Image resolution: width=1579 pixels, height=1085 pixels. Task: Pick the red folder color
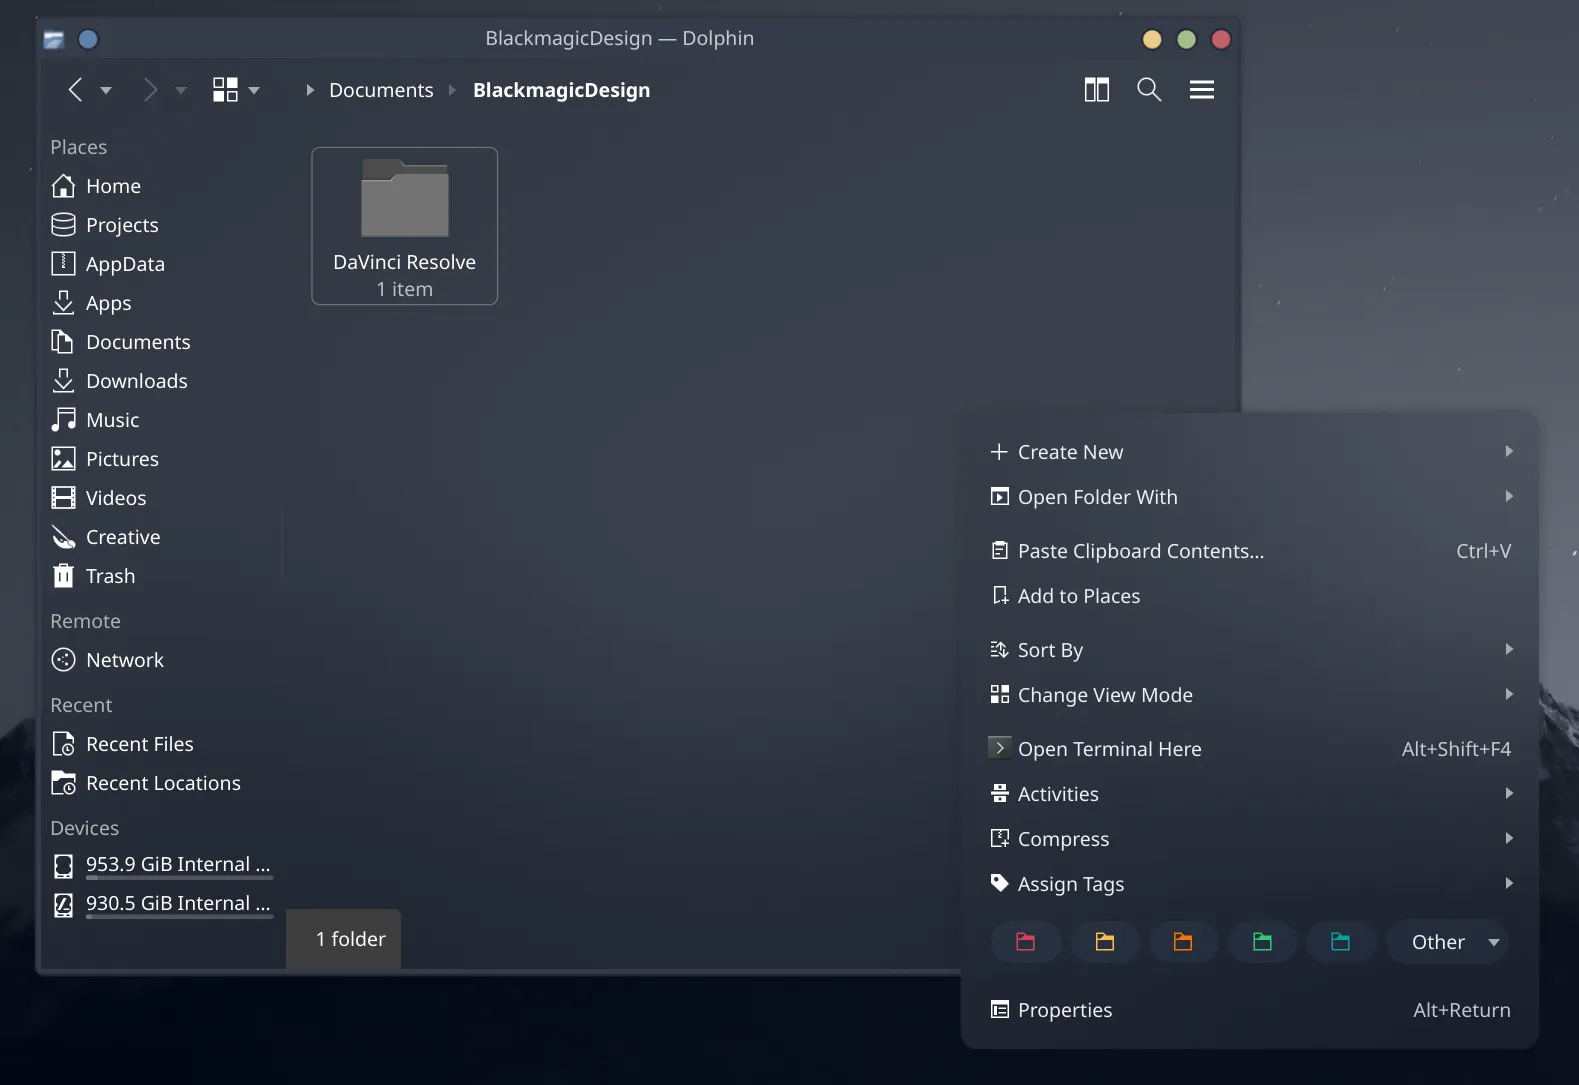pos(1026,942)
